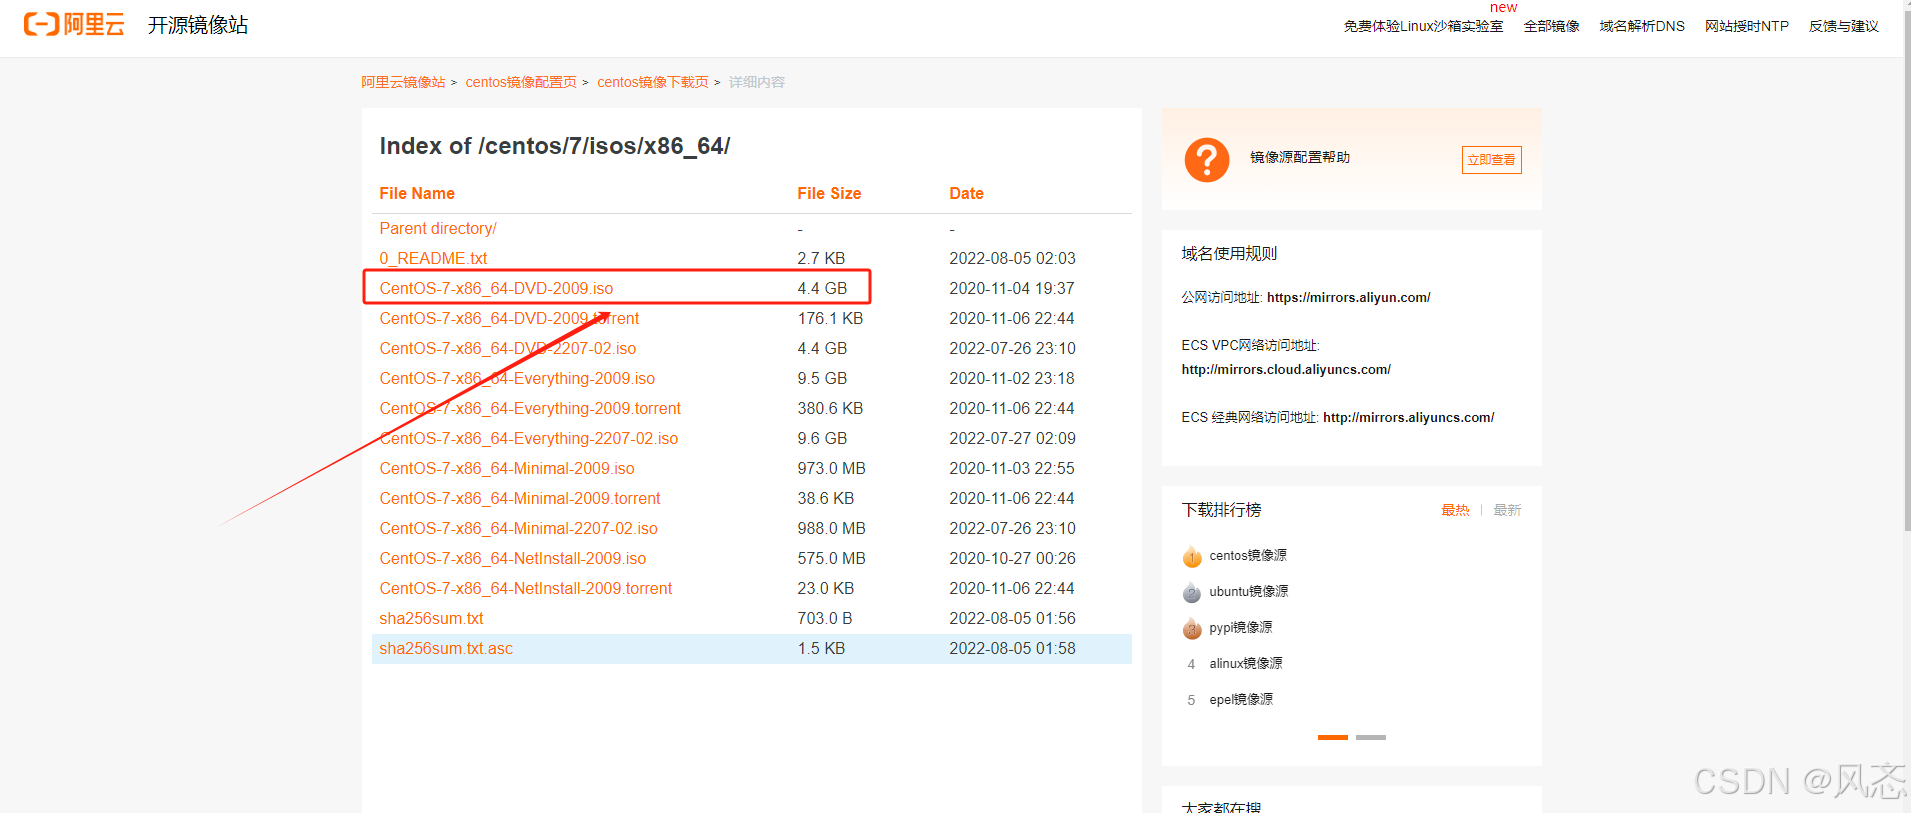Switch download ranking to 最新 tab
Image resolution: width=1911 pixels, height=813 pixels.
pyautogui.click(x=1507, y=510)
